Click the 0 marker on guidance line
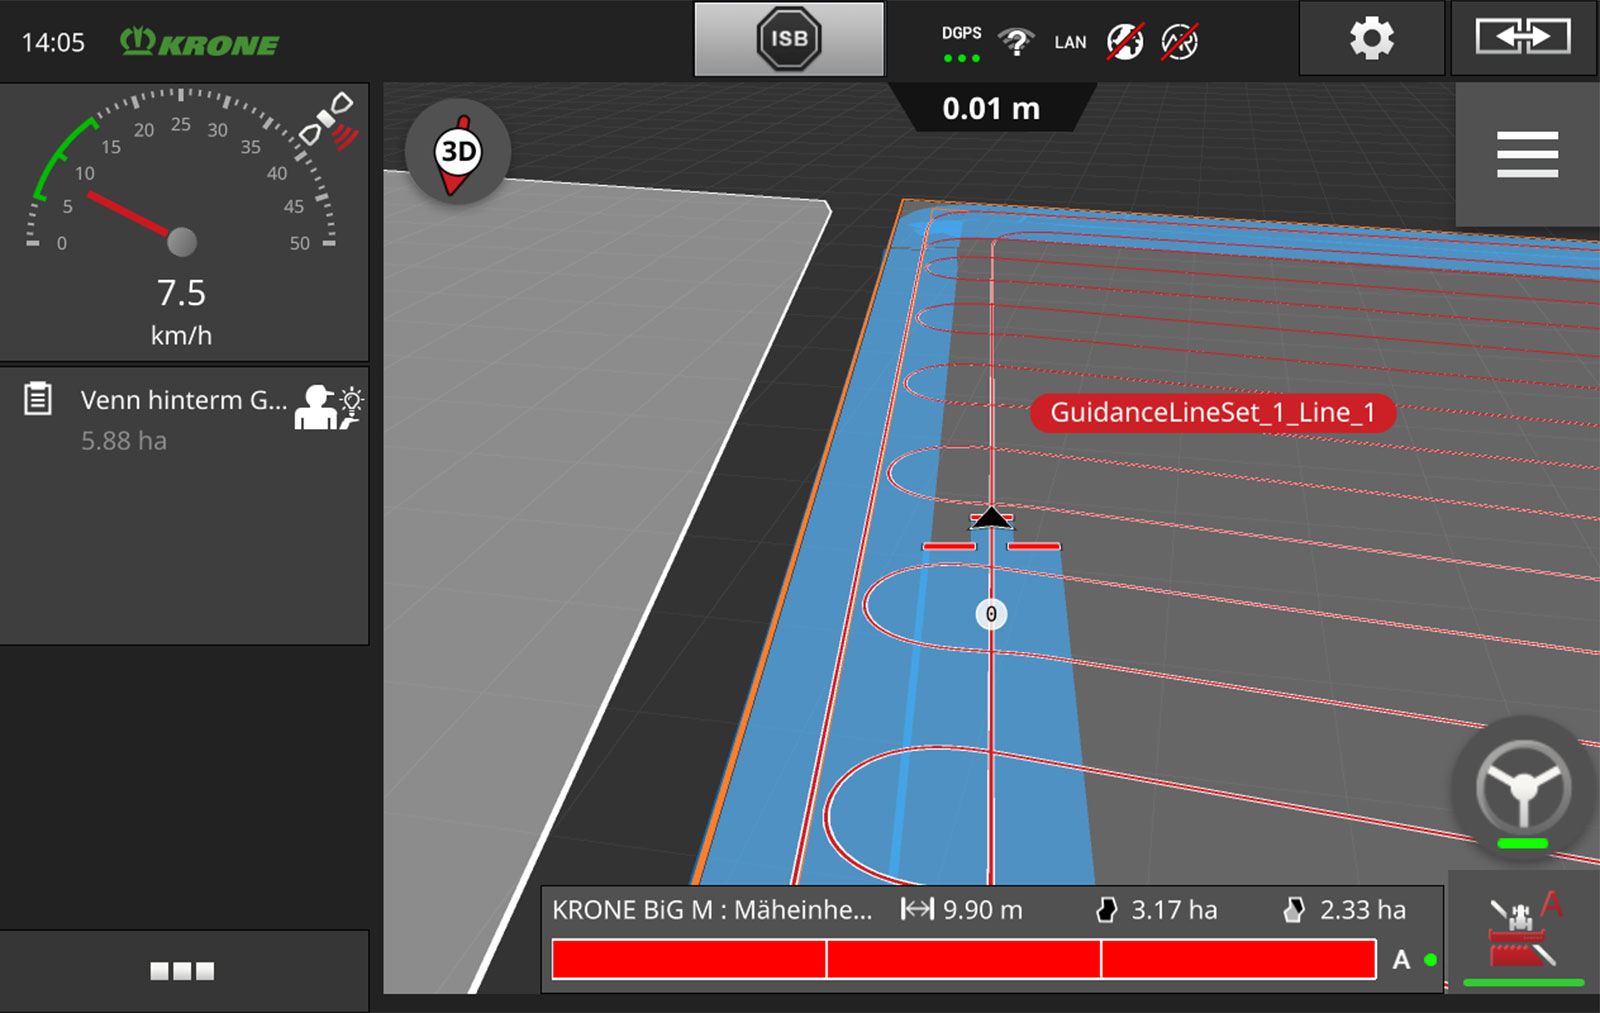The height and width of the screenshot is (1013, 1600). click(x=991, y=614)
